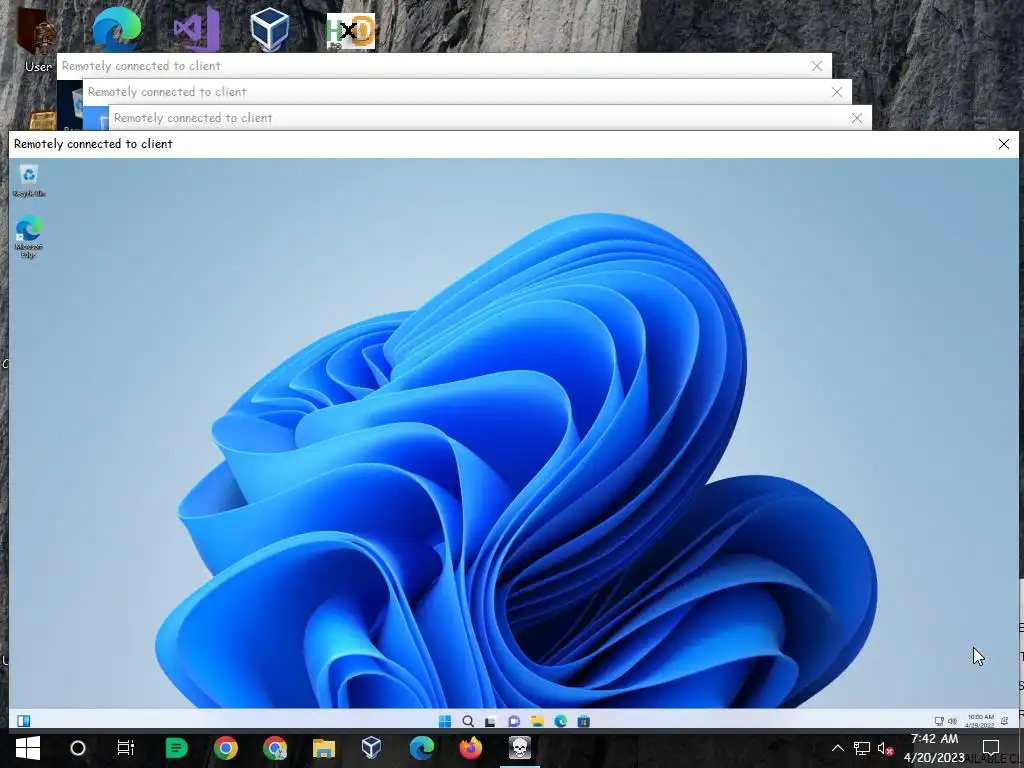The width and height of the screenshot is (1024, 768).
Task: Open HxD hex editor desktop shortcut
Action: pyautogui.click(x=351, y=31)
